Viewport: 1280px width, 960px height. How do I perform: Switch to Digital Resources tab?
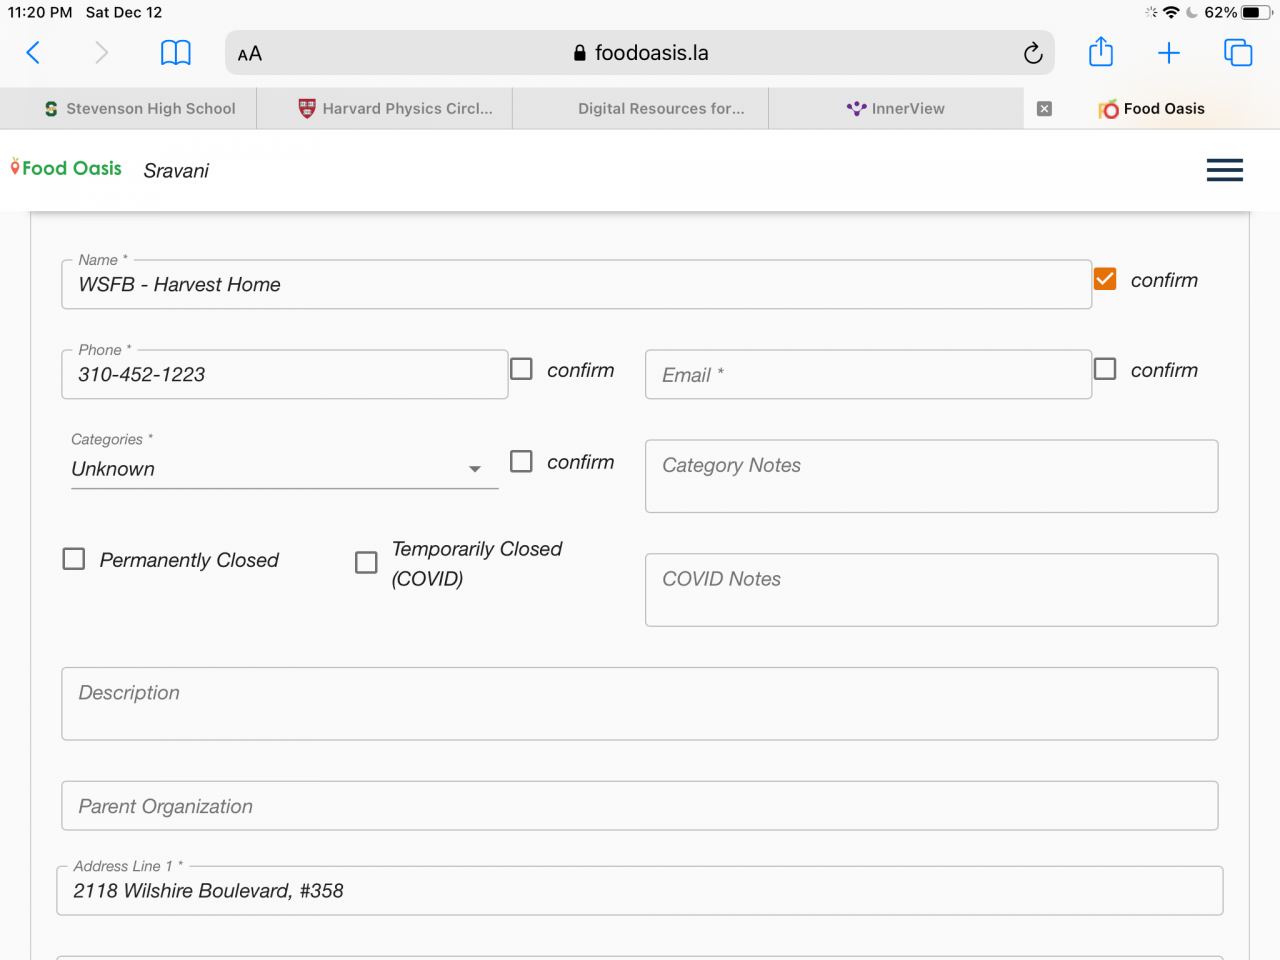pos(641,109)
